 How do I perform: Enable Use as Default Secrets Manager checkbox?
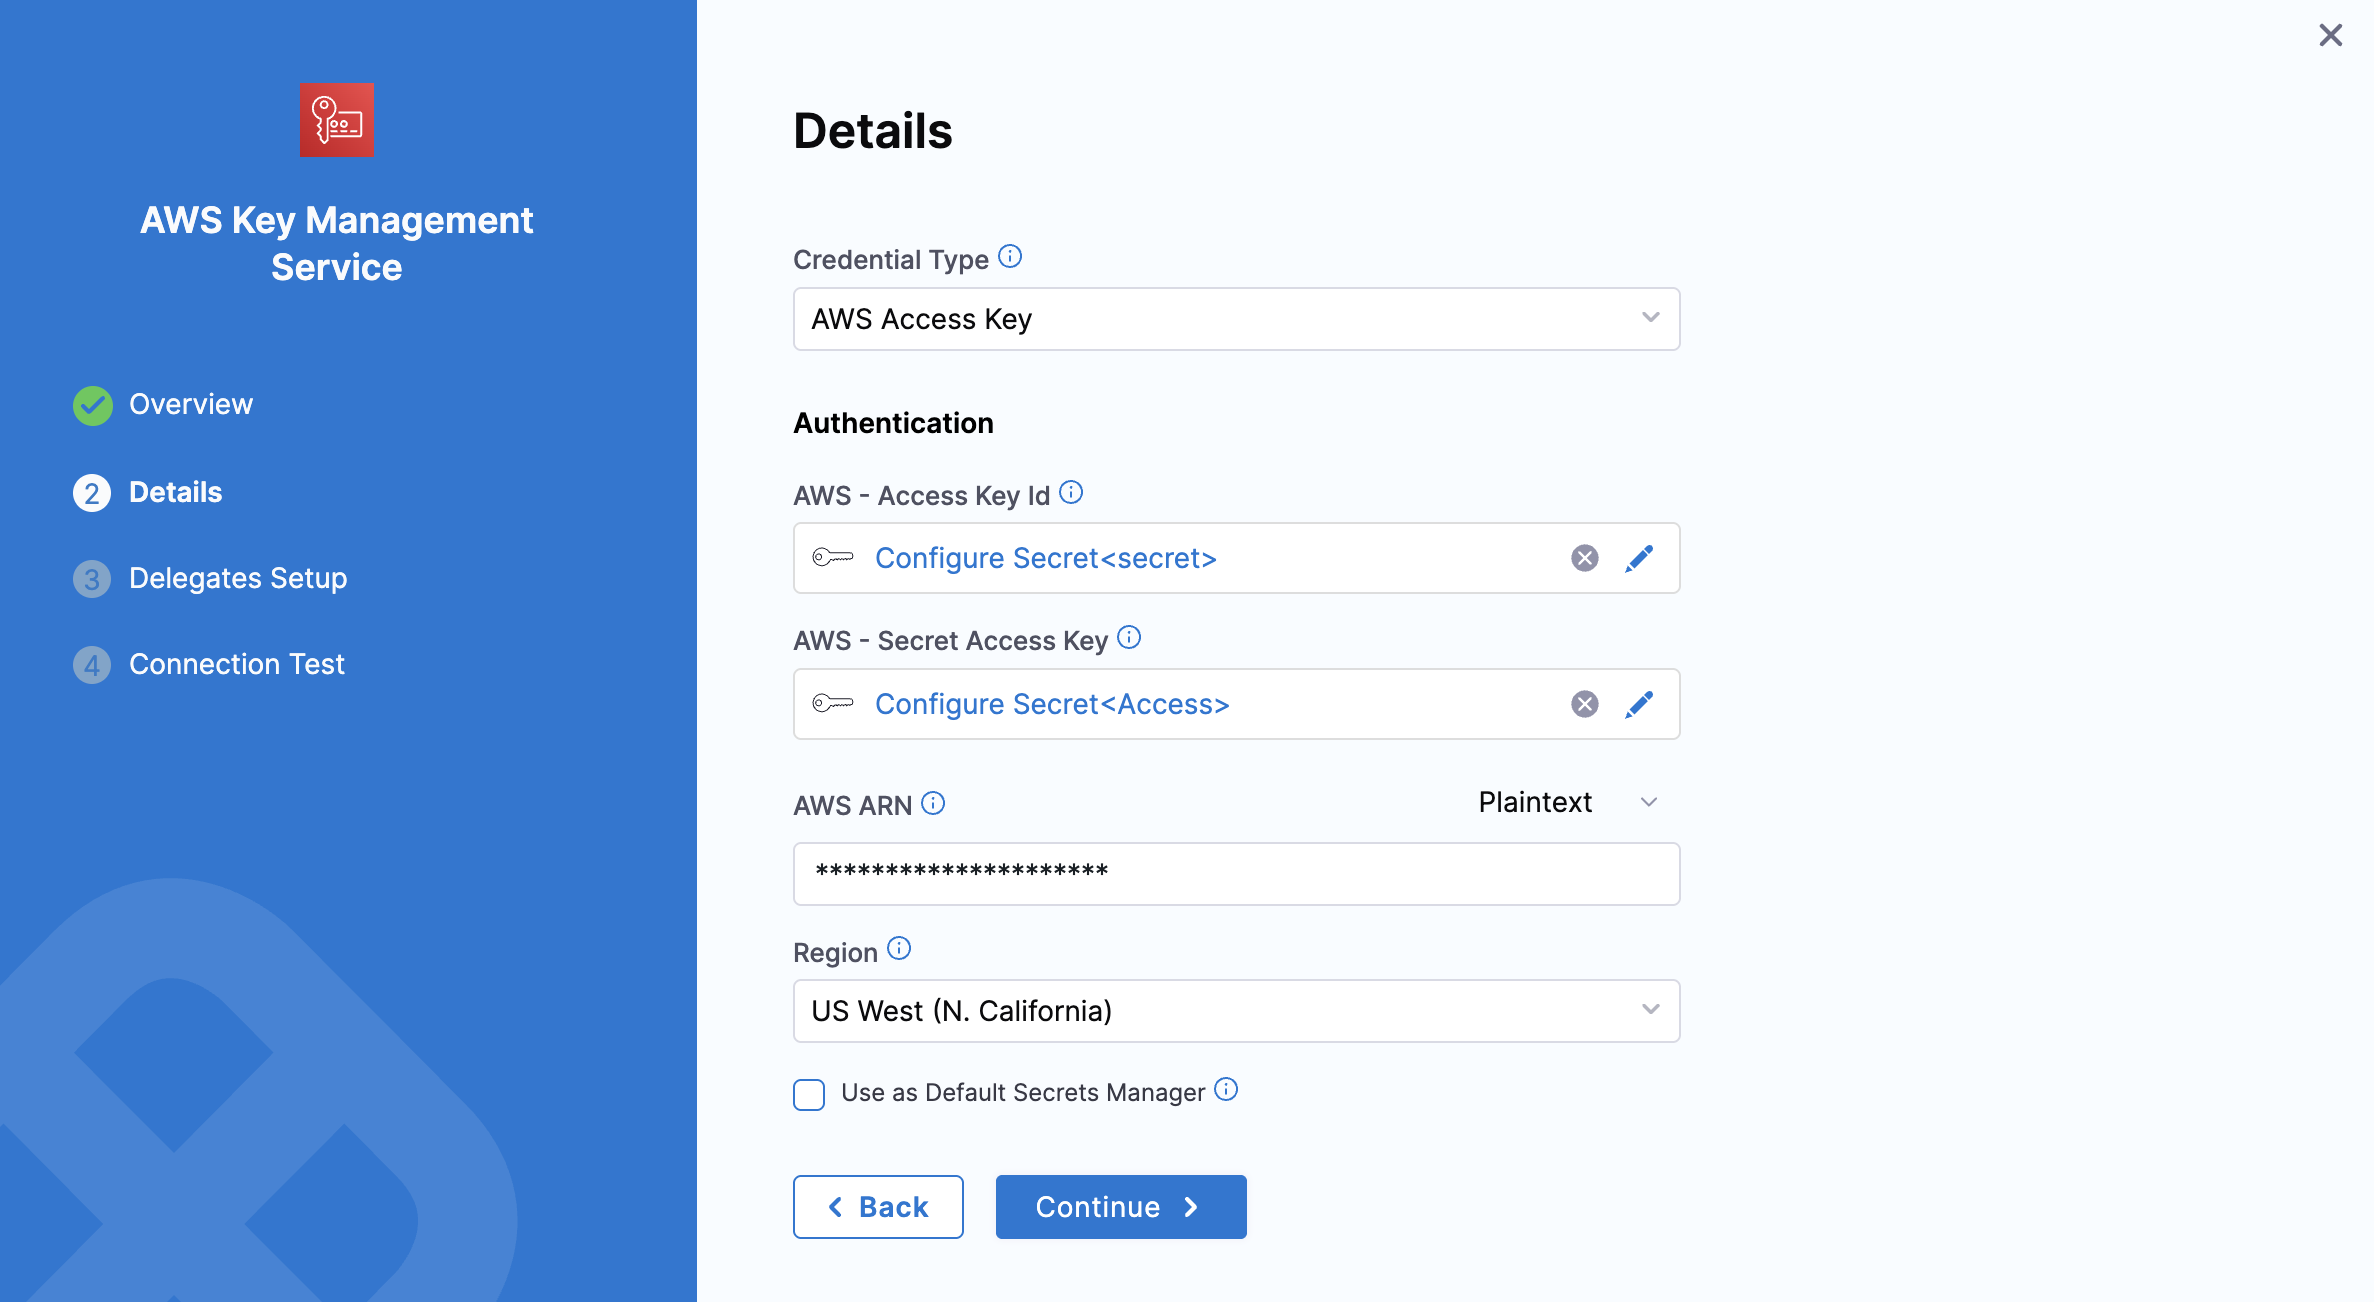coord(809,1094)
